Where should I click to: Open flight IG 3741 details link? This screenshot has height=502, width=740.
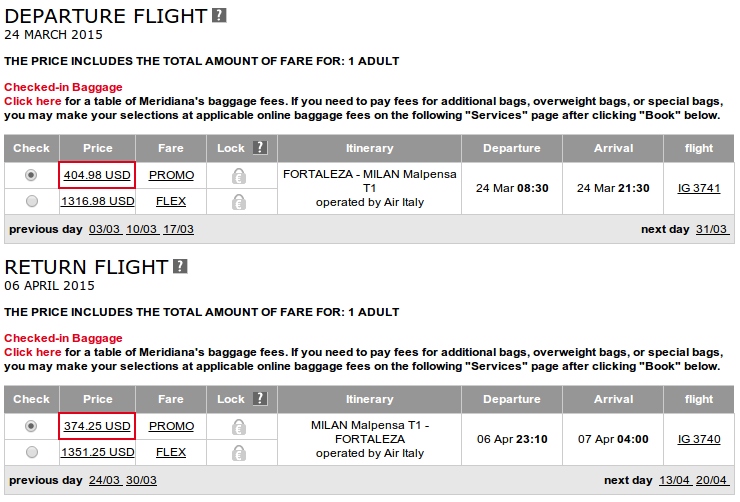tap(699, 188)
